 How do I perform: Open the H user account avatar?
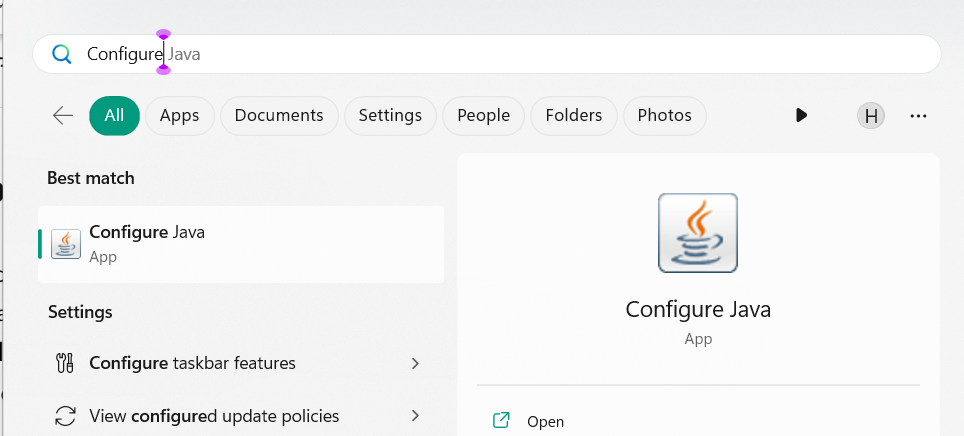click(x=871, y=115)
